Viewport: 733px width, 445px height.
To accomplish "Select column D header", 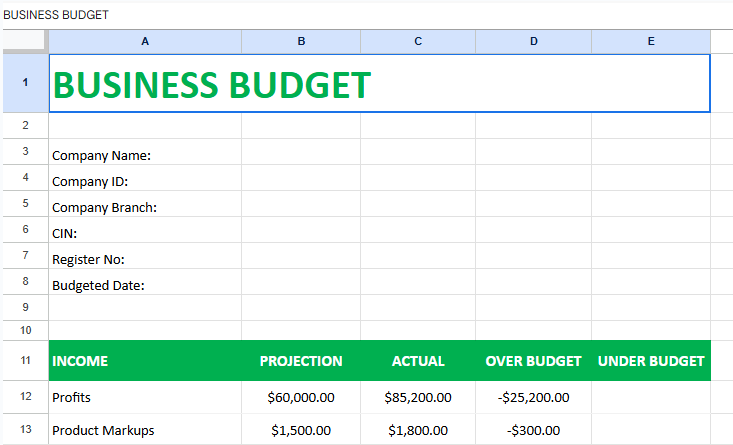I will click(x=533, y=41).
